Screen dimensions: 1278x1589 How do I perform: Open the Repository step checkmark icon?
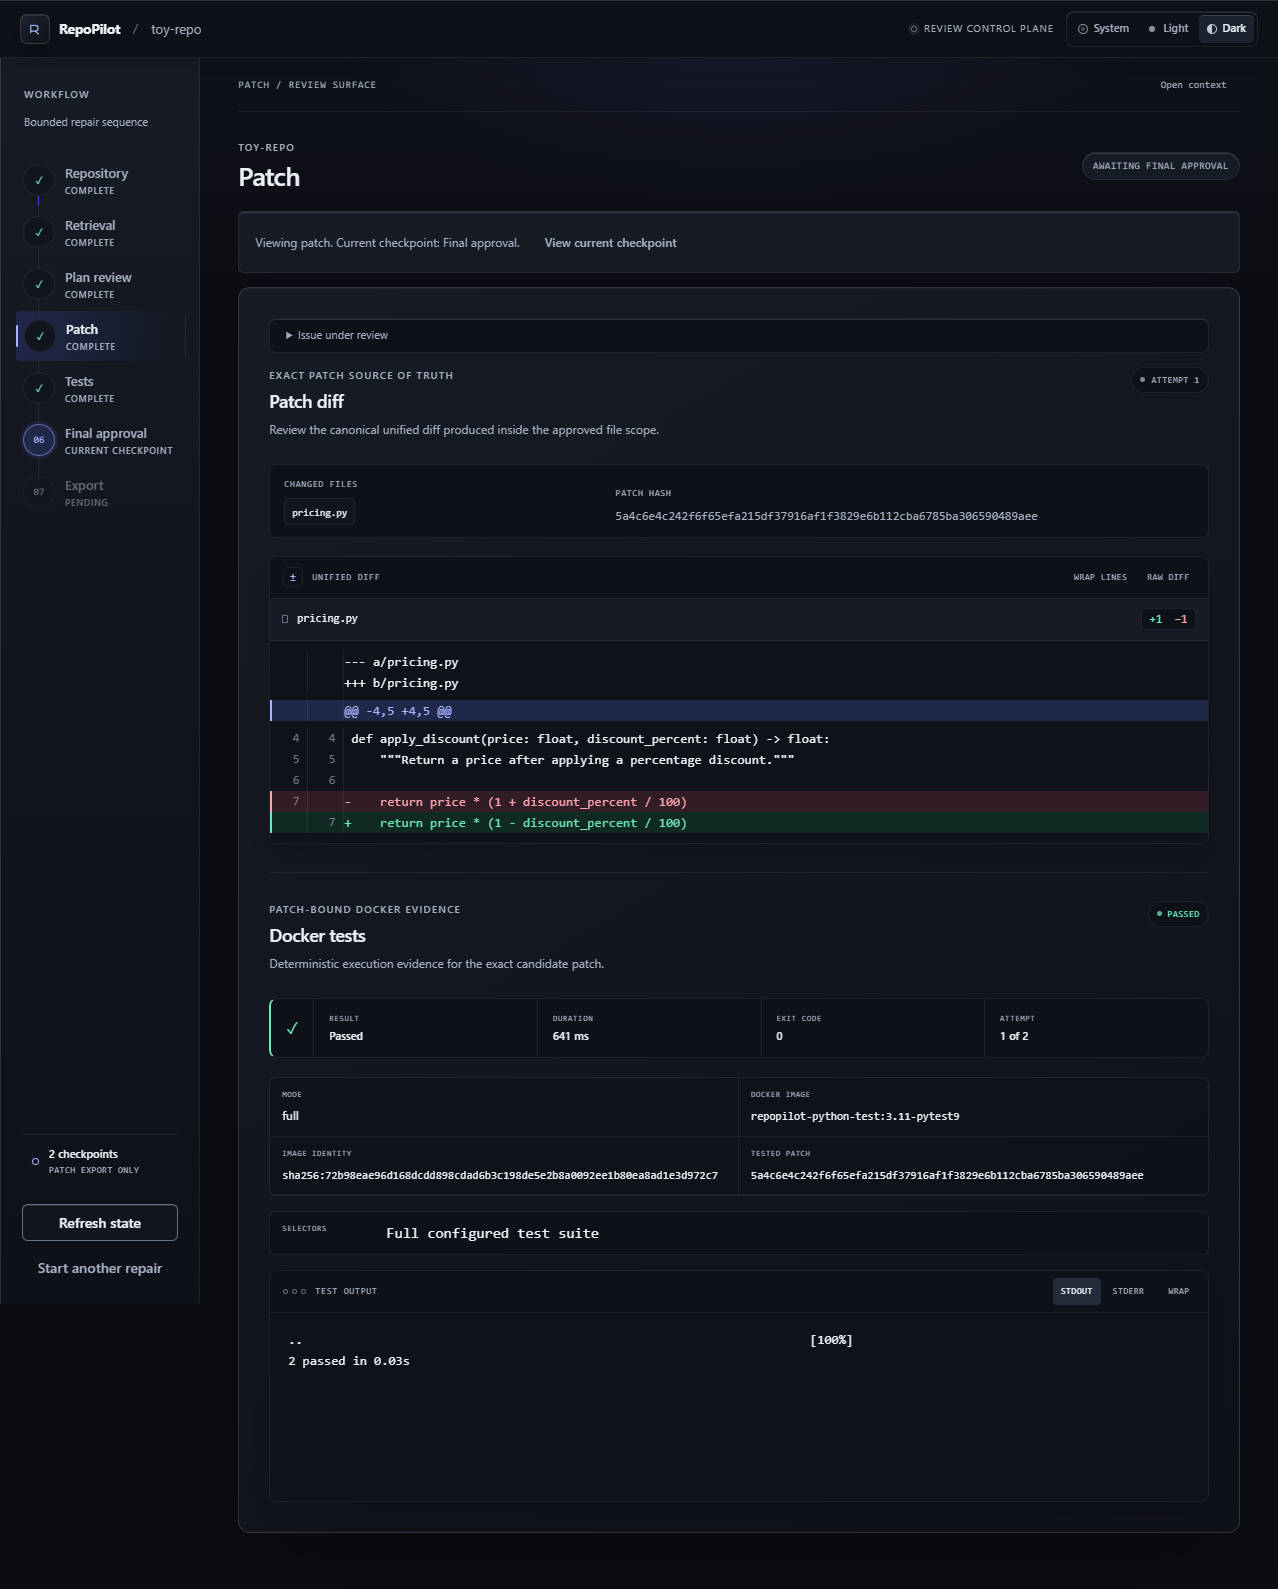39,180
